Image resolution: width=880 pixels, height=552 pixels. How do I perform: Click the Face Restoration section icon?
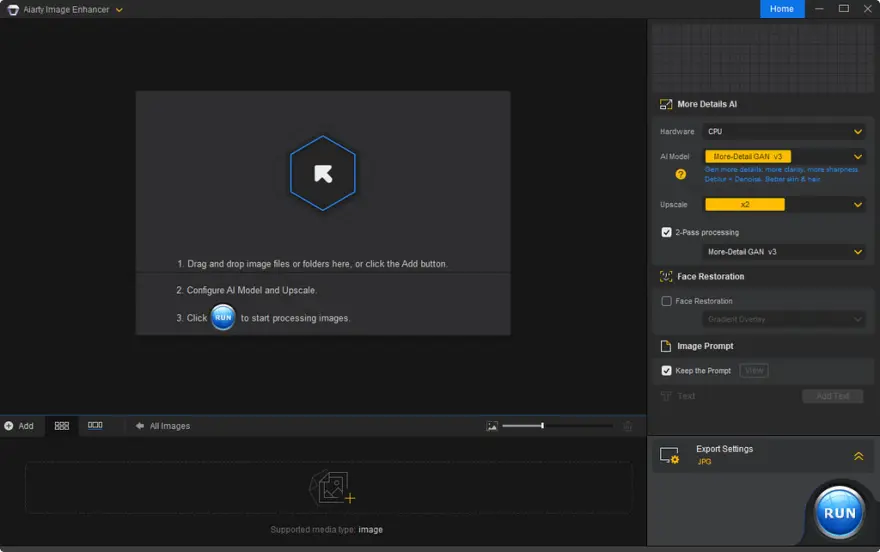[666, 277]
